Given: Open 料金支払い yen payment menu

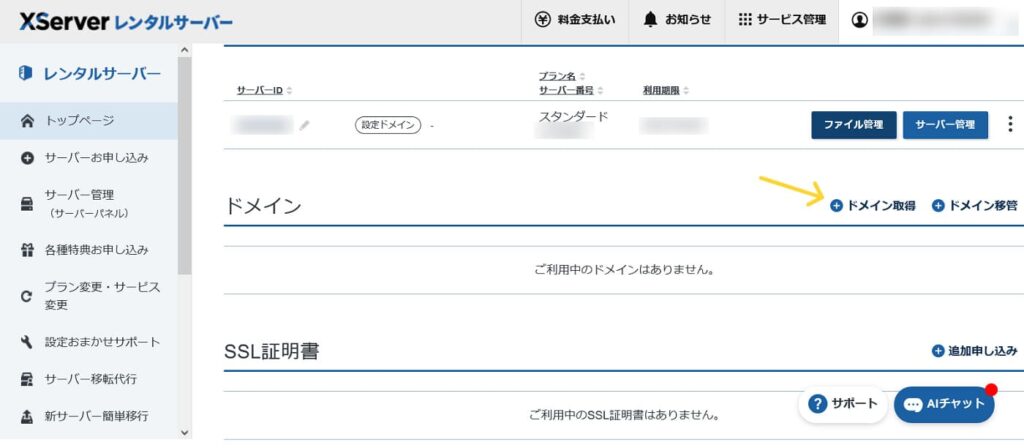Looking at the screenshot, I should pos(575,20).
